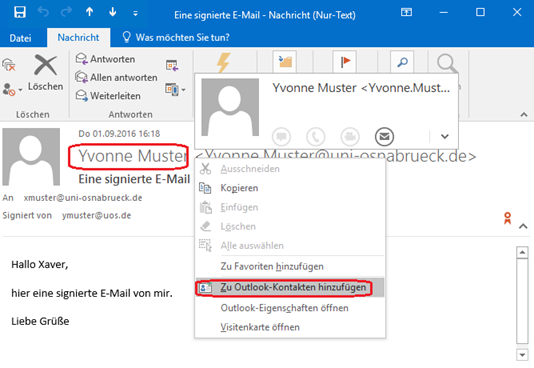Choose Zu Favoriten hinzufügen
534x368 pixels.
coord(290,267)
